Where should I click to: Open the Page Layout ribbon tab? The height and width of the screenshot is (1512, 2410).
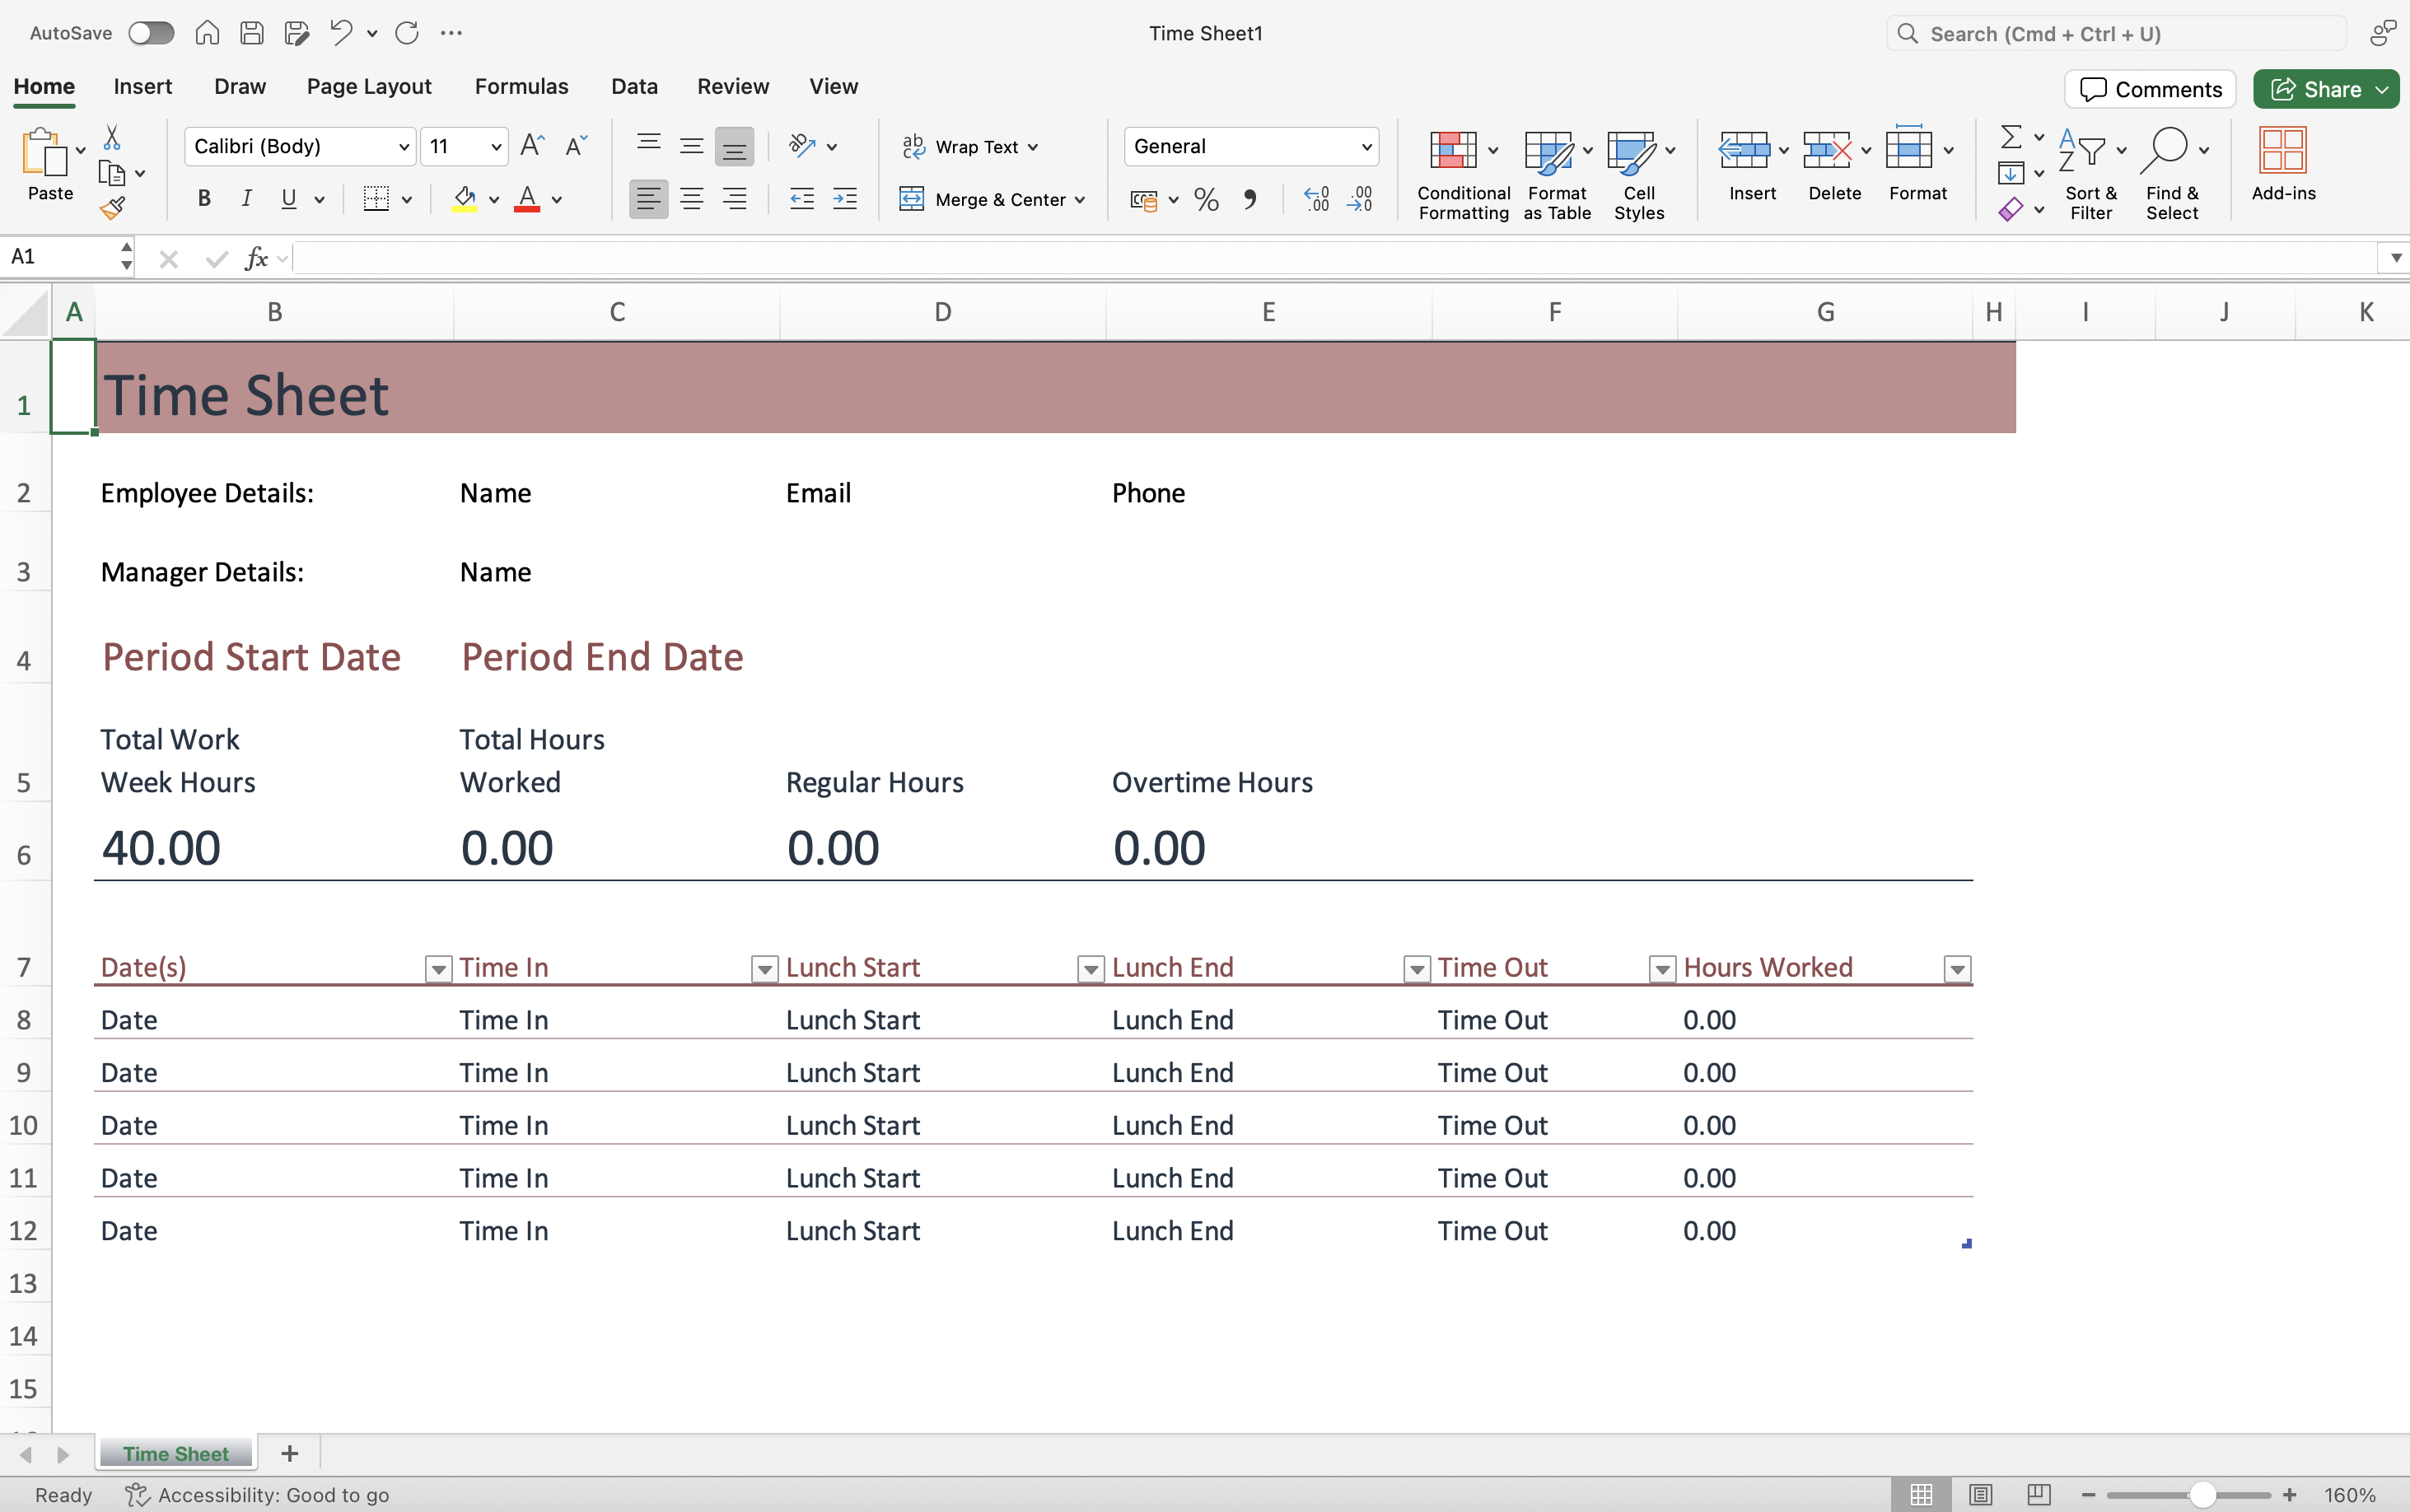click(369, 86)
